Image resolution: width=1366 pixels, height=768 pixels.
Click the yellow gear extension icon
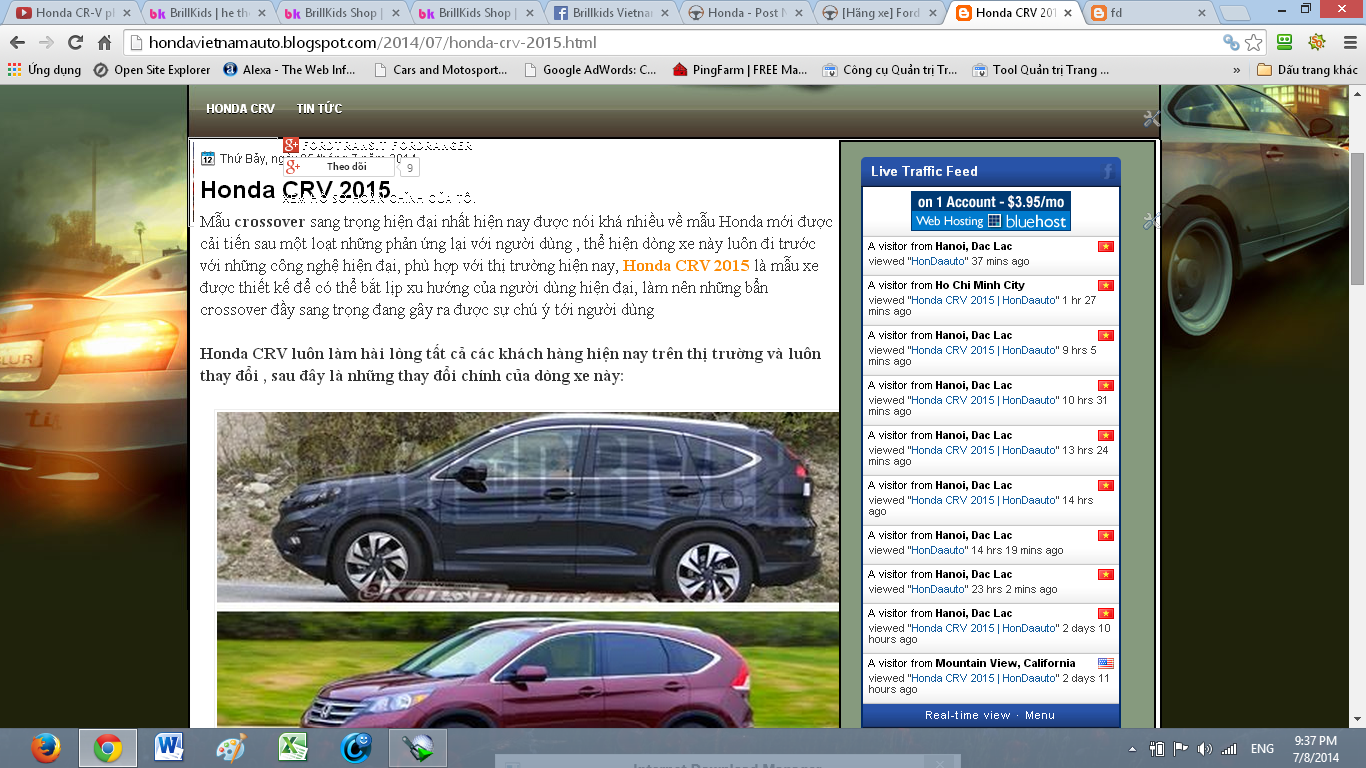click(1317, 42)
